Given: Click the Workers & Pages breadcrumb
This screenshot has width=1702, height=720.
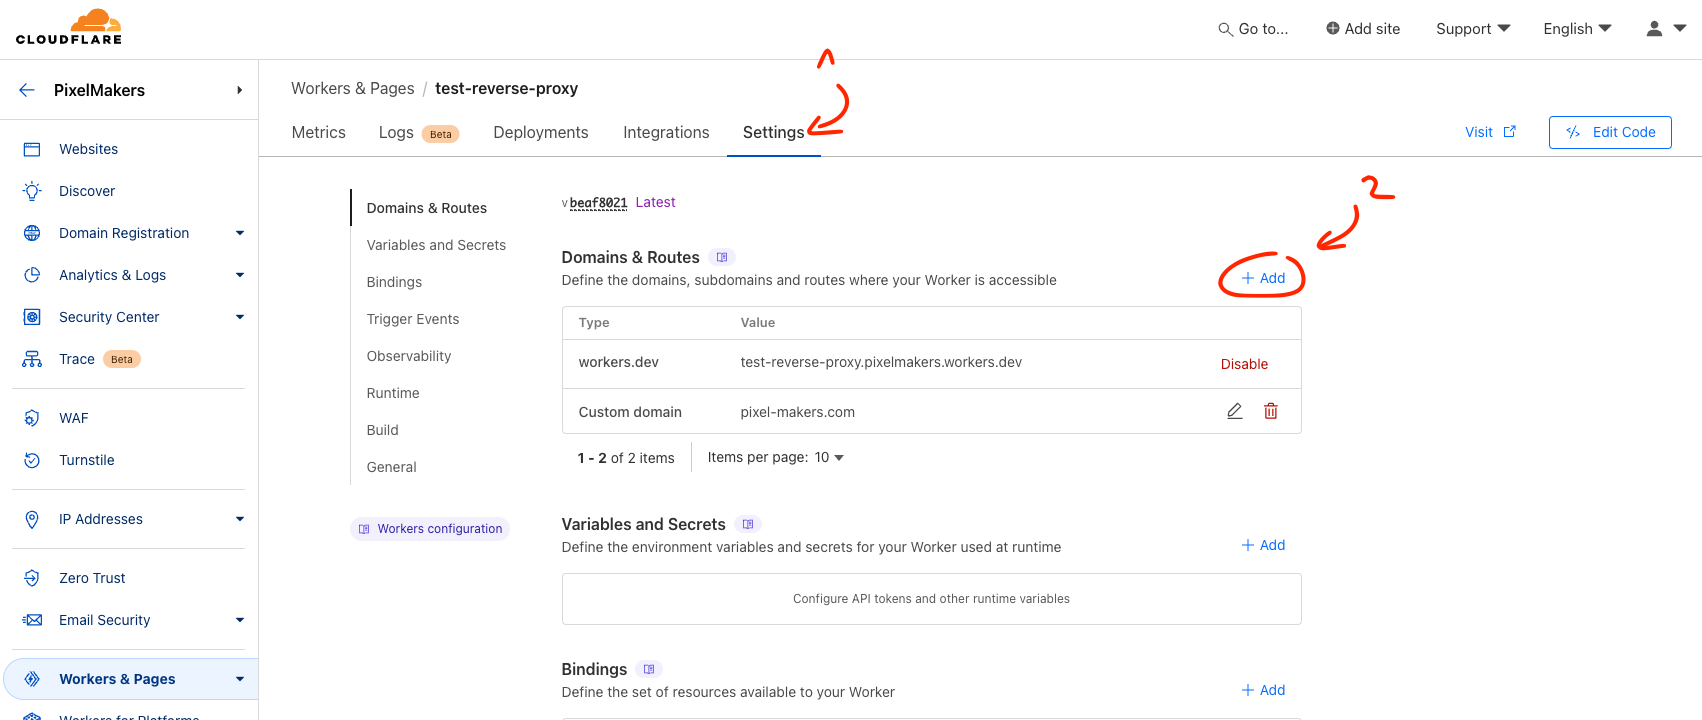Looking at the screenshot, I should (352, 88).
